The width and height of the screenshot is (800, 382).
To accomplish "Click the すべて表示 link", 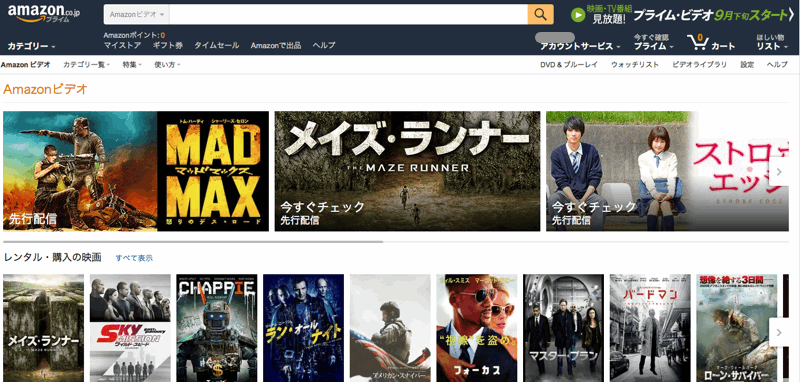I will pyautogui.click(x=134, y=258).
